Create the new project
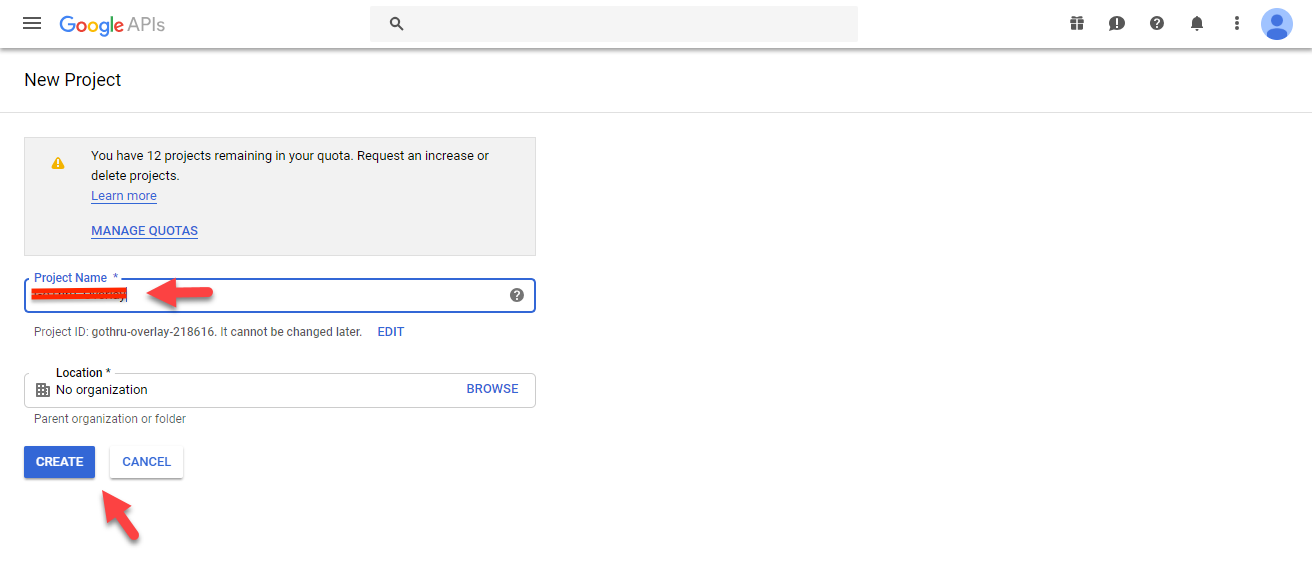The width and height of the screenshot is (1312, 581). (58, 461)
